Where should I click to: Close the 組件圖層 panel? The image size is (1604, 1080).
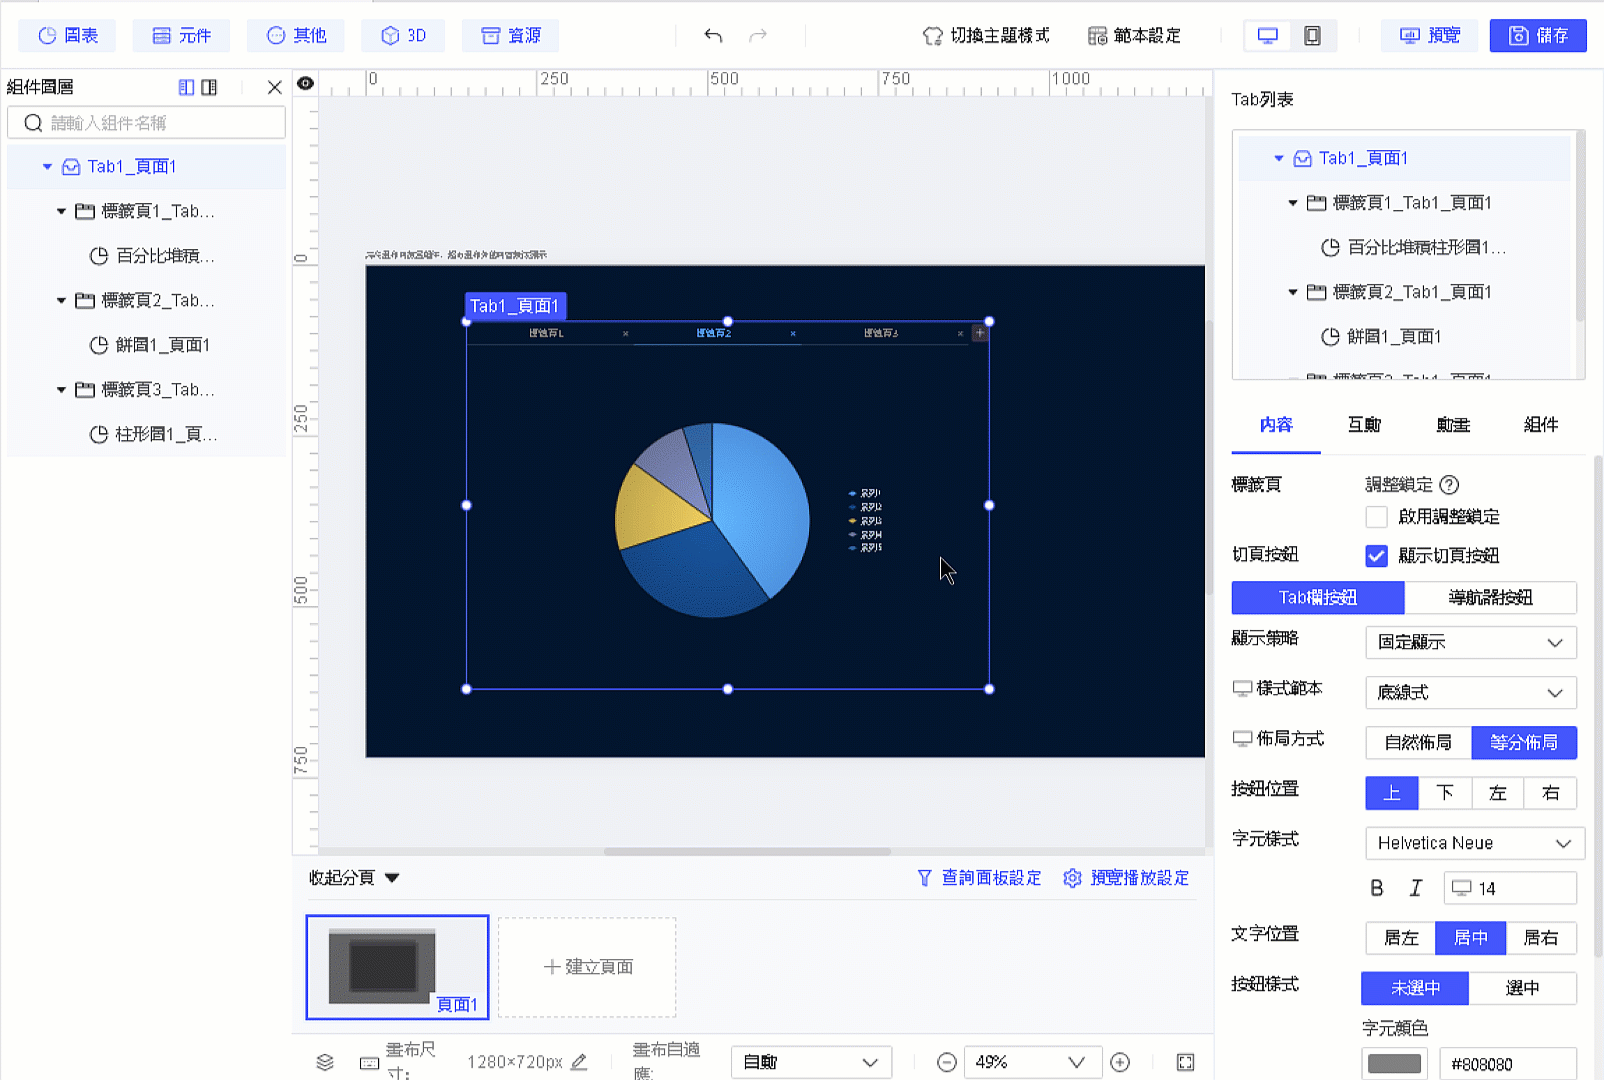click(x=274, y=87)
